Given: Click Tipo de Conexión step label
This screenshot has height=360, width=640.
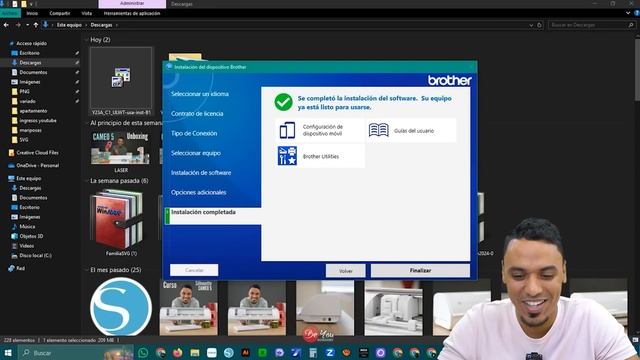Looking at the screenshot, I should (x=194, y=133).
